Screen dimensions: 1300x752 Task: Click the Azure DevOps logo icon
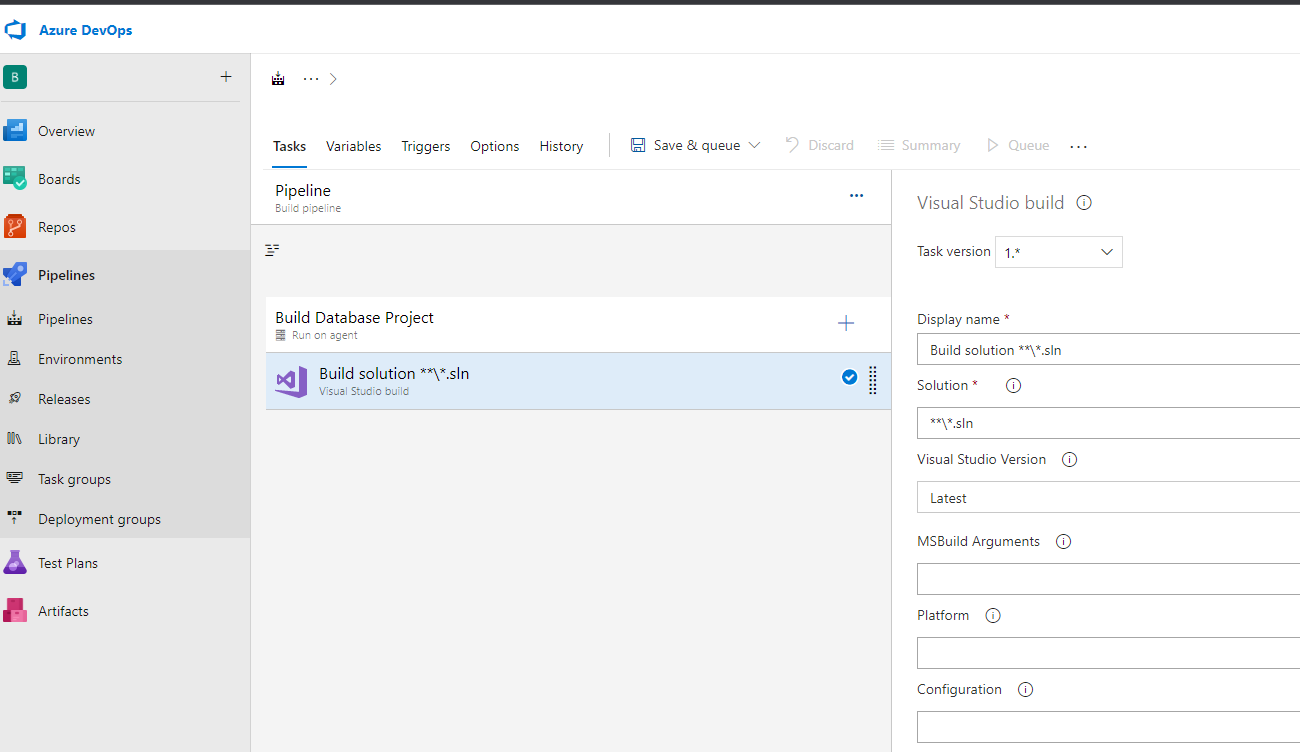pos(15,30)
